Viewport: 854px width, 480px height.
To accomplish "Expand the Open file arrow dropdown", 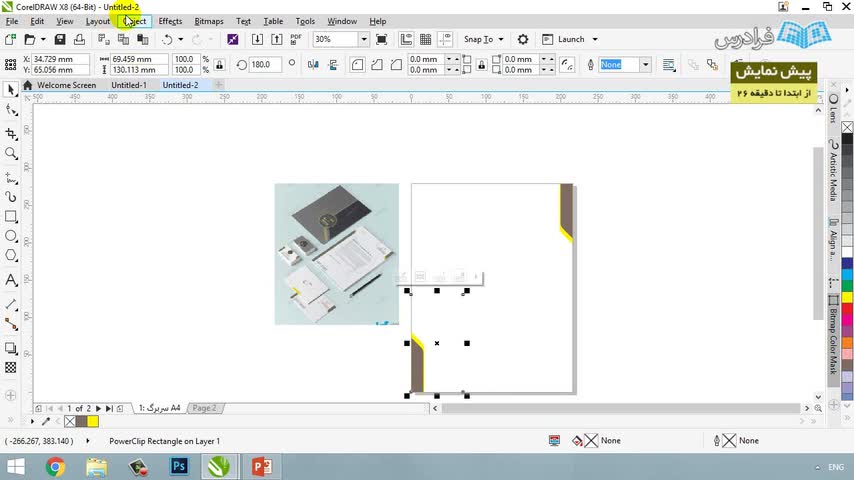I will coord(43,39).
